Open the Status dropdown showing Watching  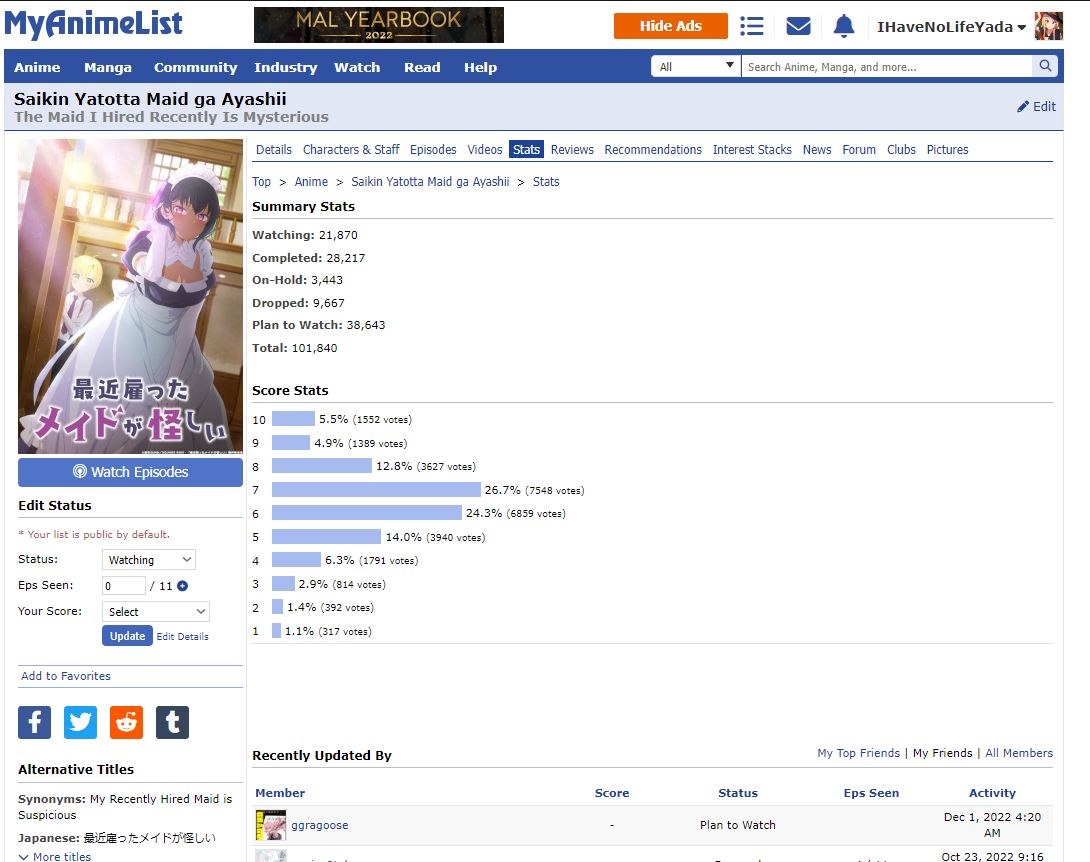(148, 560)
